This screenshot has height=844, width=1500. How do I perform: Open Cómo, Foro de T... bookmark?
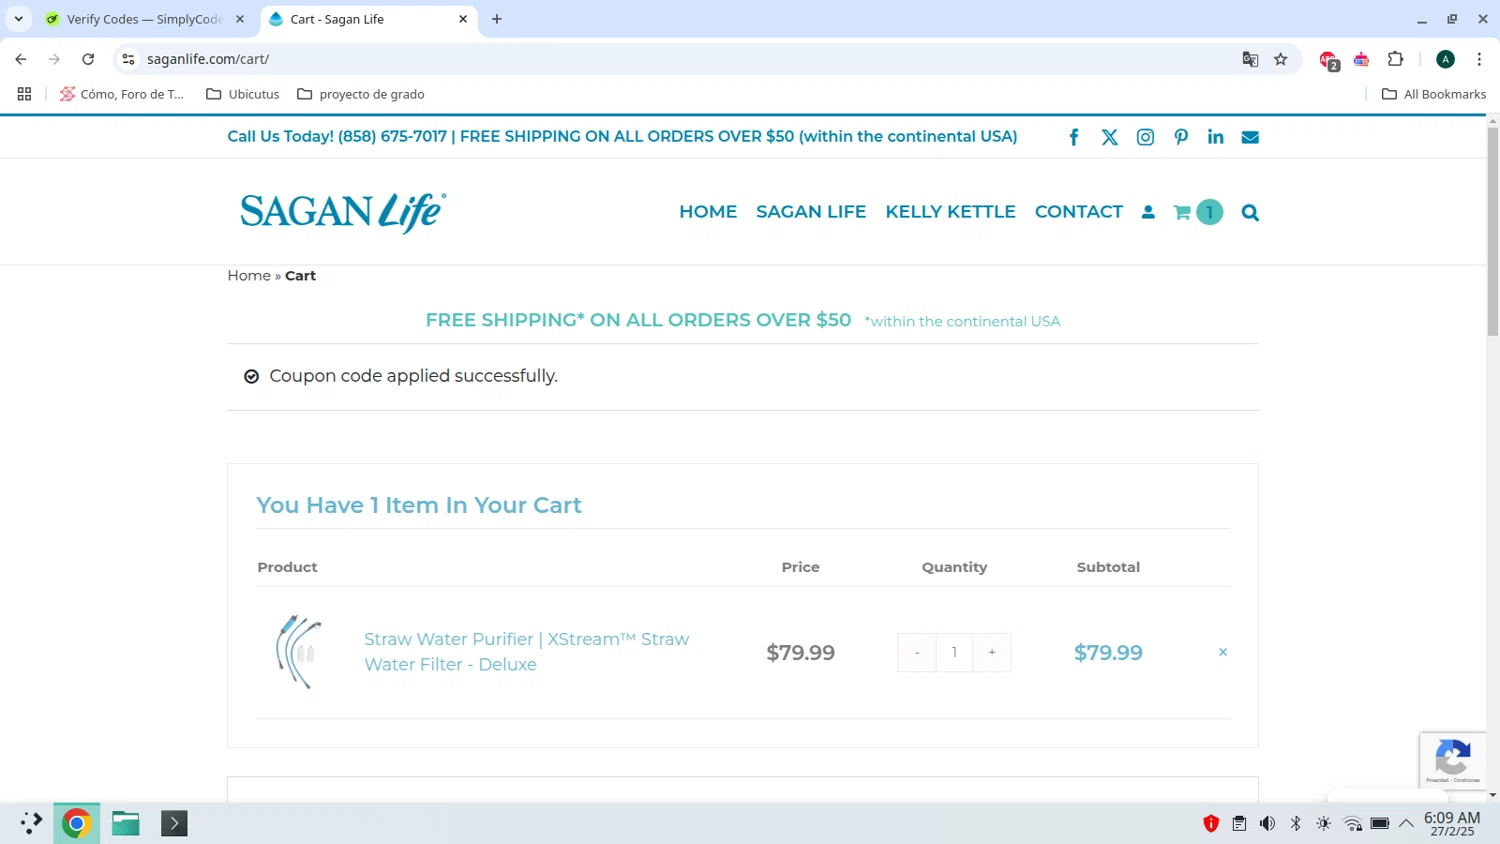[x=121, y=94]
